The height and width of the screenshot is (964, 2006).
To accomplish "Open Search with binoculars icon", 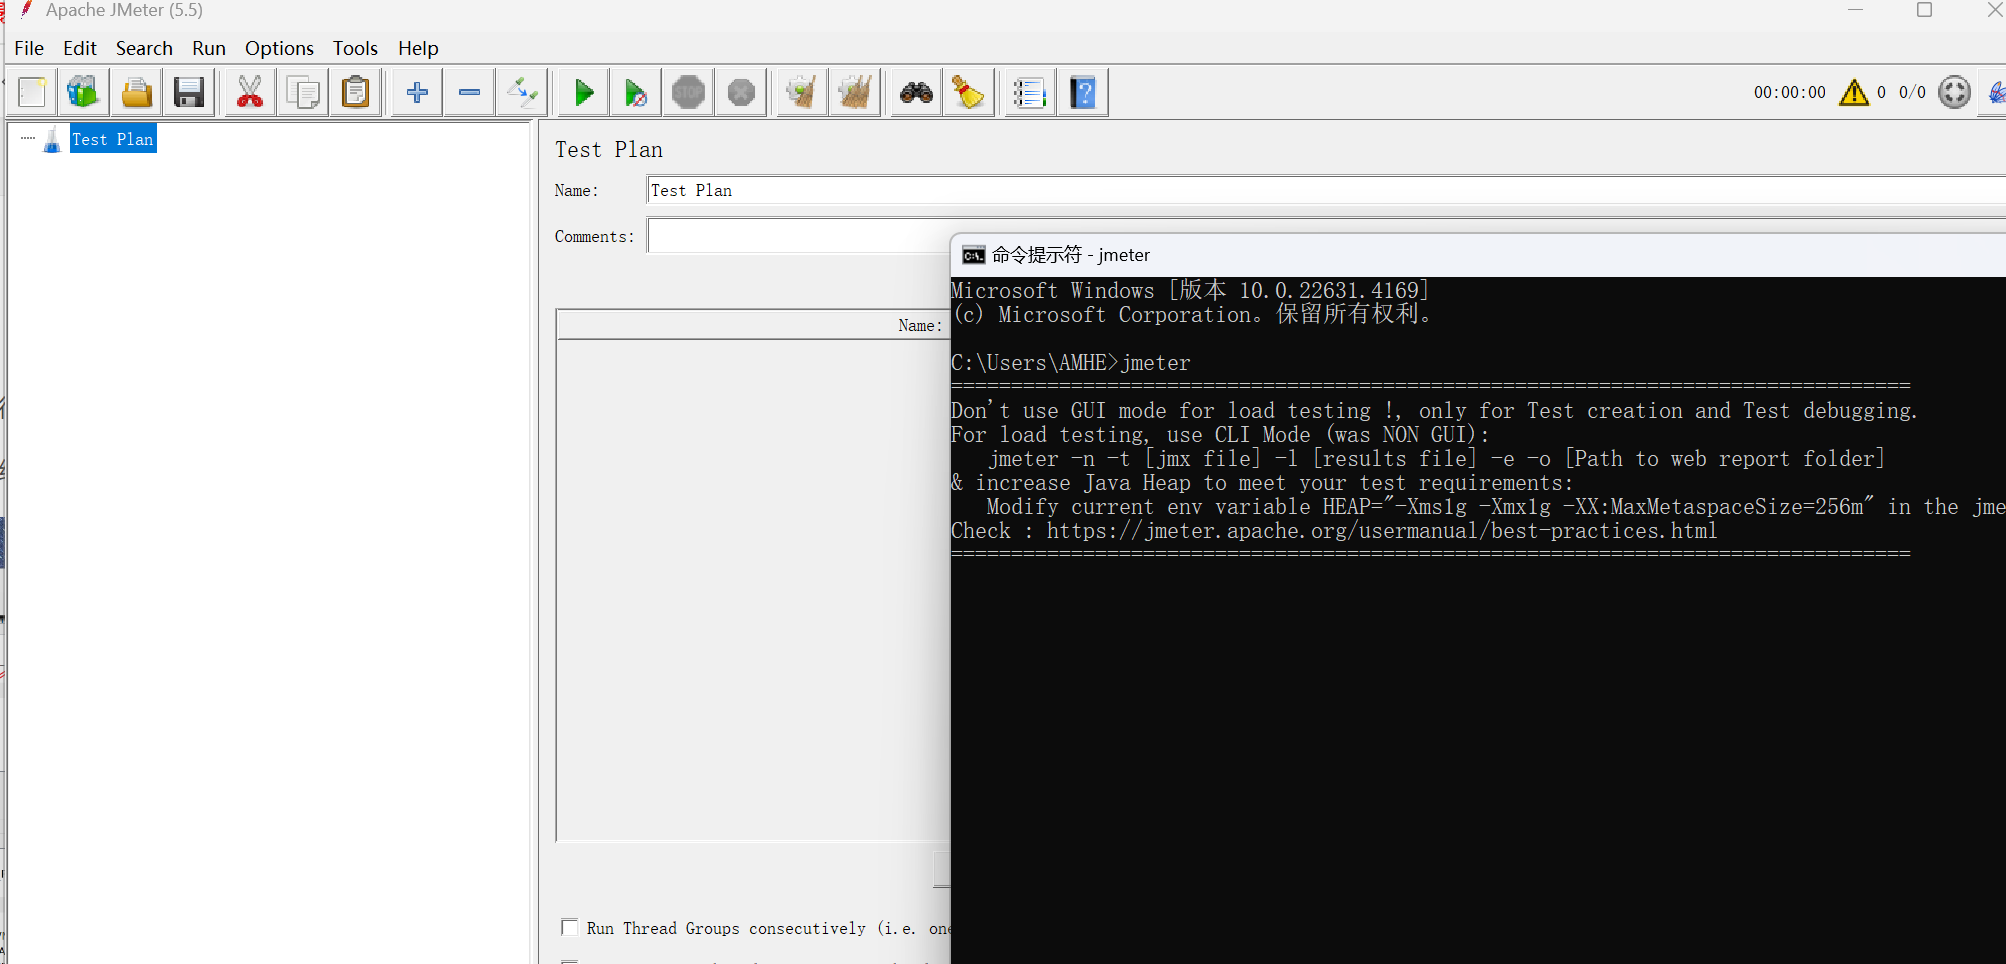I will tap(916, 93).
